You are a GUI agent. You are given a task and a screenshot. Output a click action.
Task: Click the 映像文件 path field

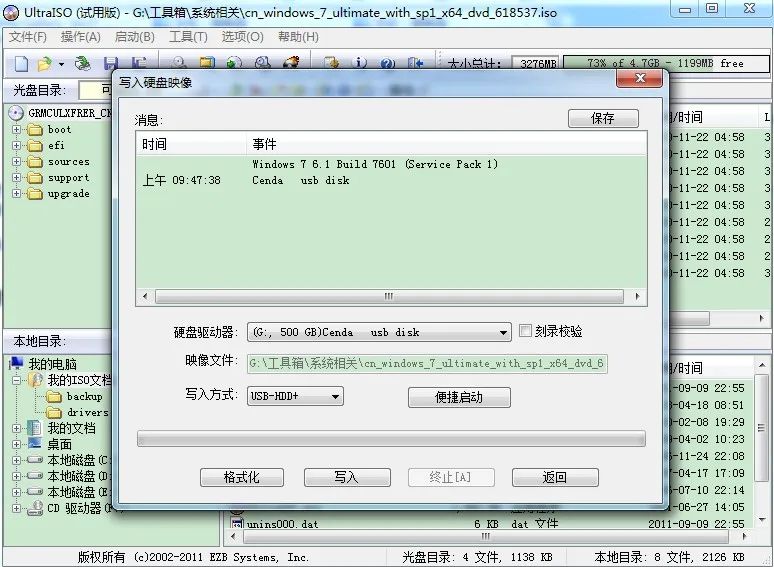pyautogui.click(x=427, y=364)
